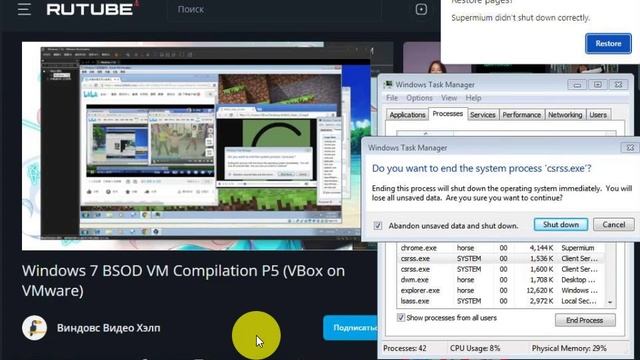Select the csrss.exe row using 1,600 K
Image resolution: width=640 pixels, height=360 pixels.
(500, 269)
